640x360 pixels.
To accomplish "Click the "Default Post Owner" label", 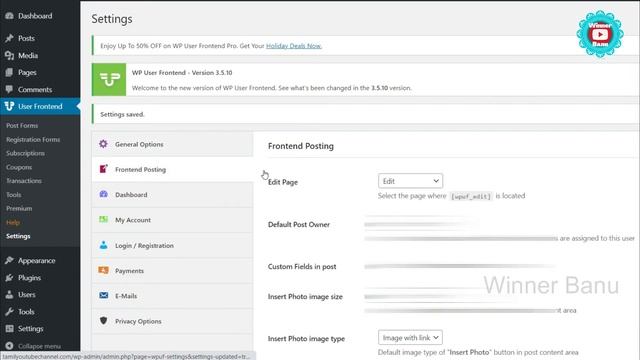I will tap(299, 224).
